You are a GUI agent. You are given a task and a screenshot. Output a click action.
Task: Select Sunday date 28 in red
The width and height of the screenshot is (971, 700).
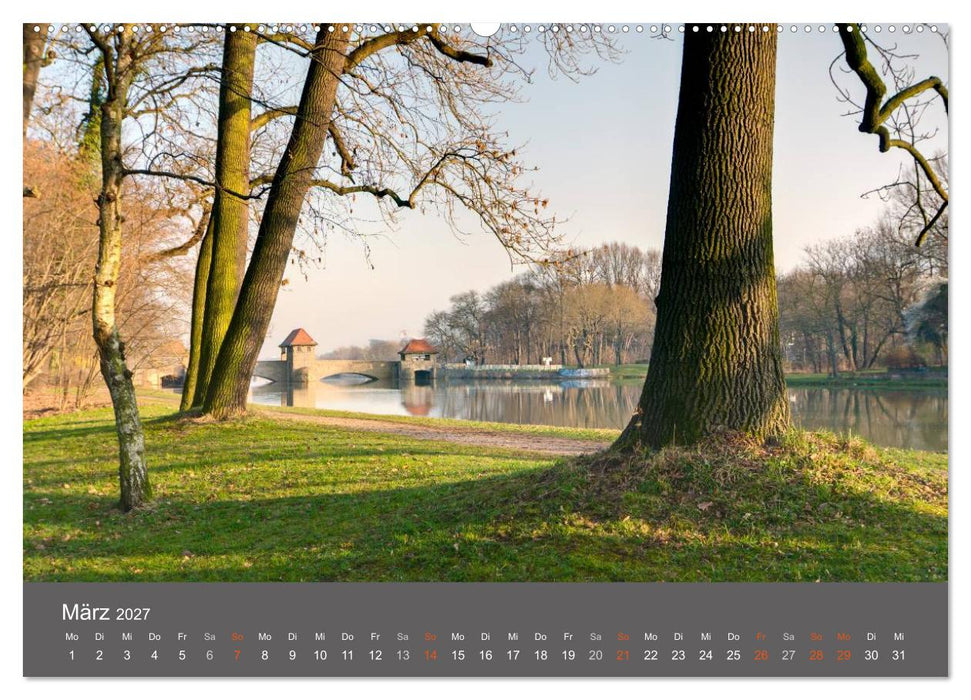[816, 655]
